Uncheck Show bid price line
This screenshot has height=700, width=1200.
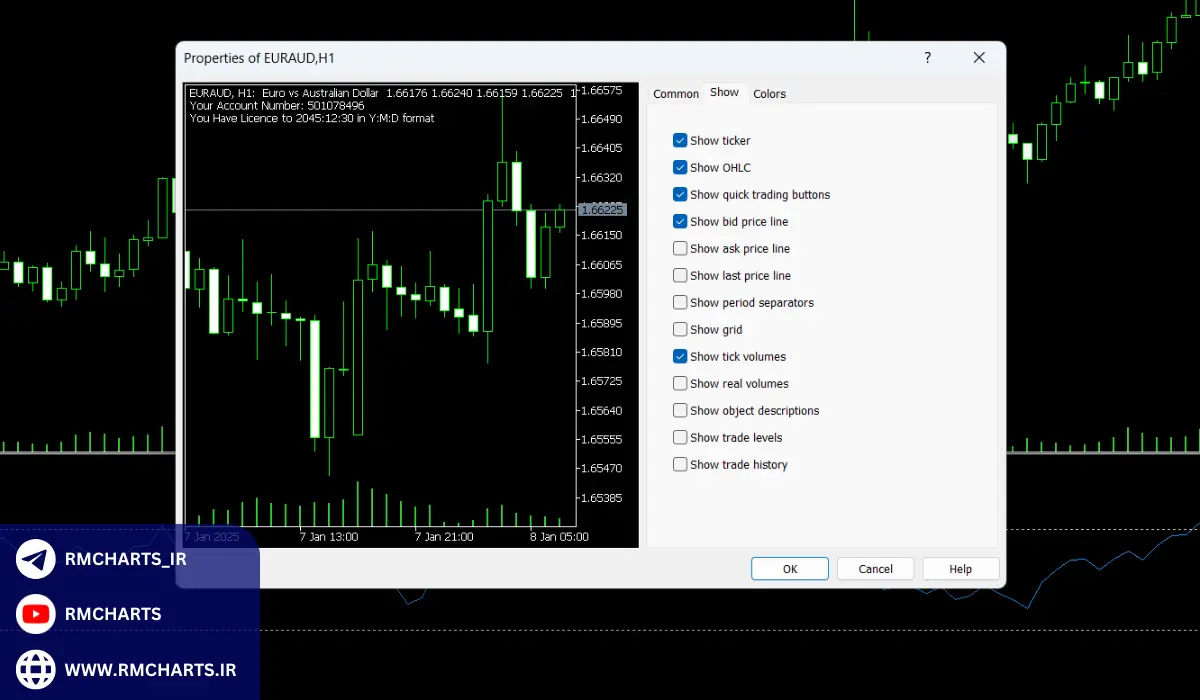pyautogui.click(x=681, y=222)
